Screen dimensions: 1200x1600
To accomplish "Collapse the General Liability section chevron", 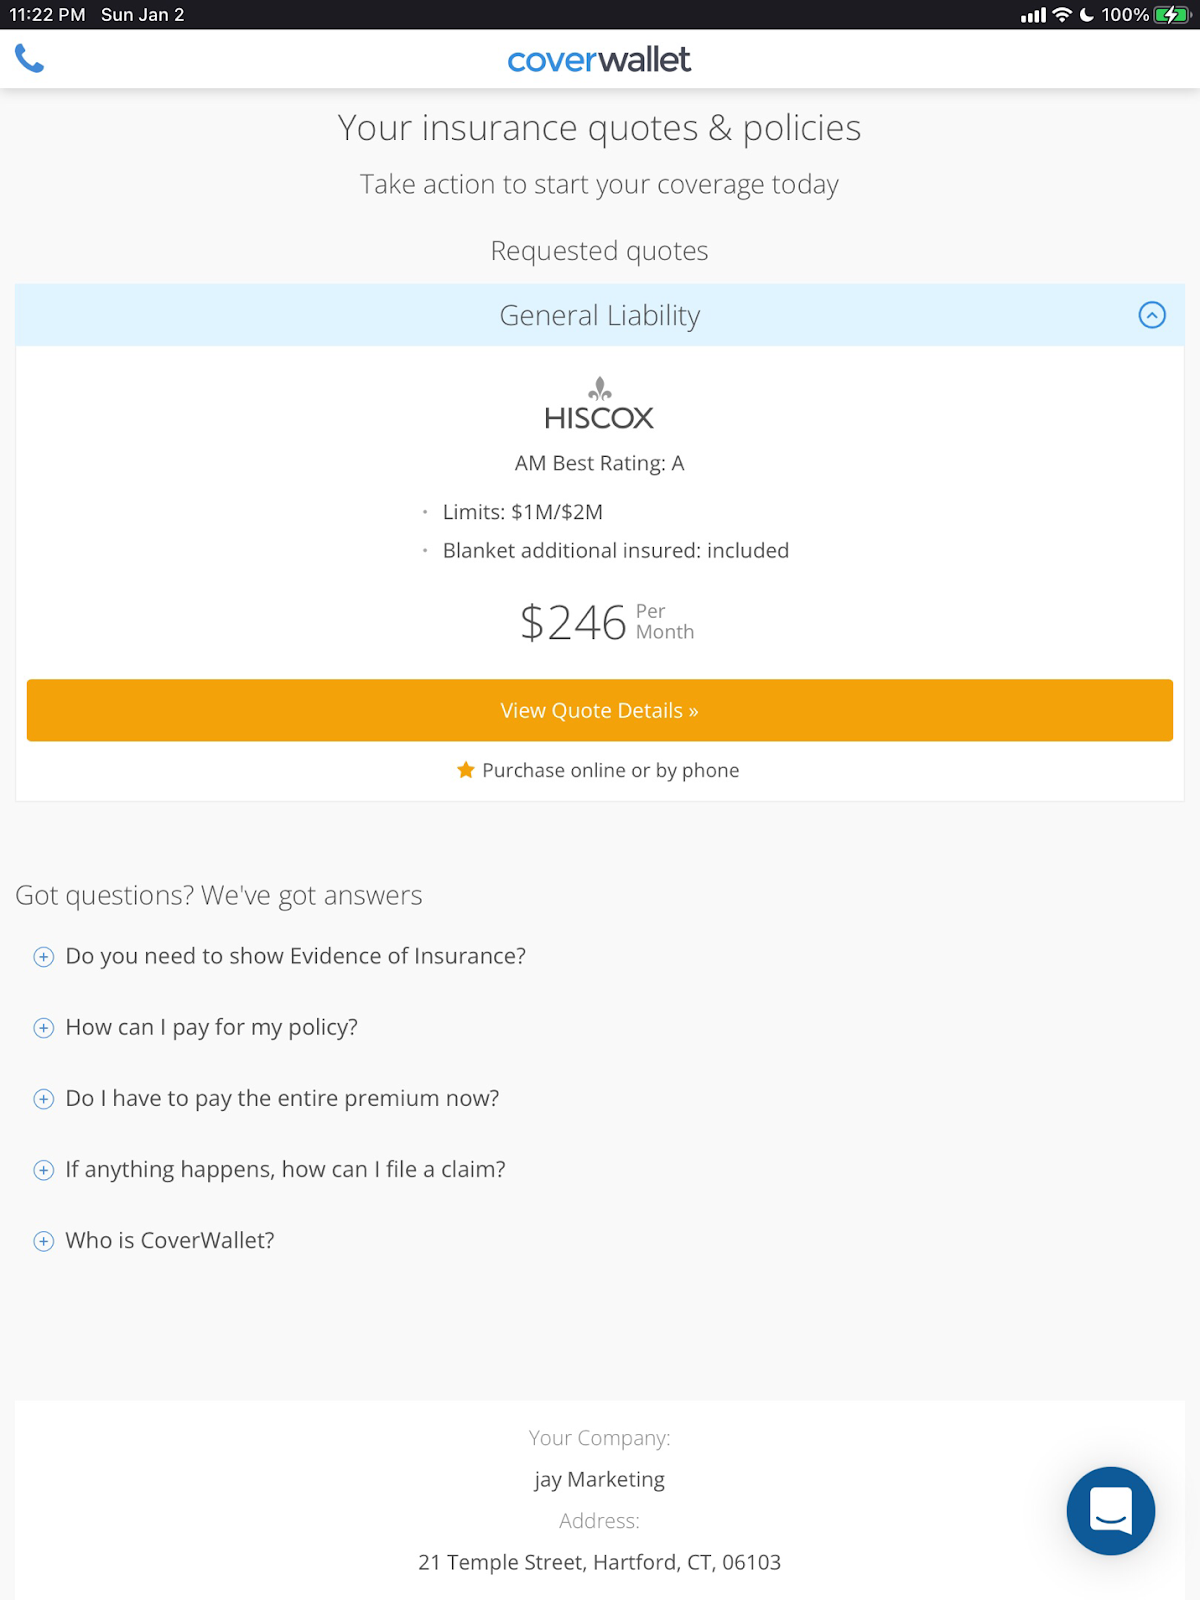I will point(1152,315).
